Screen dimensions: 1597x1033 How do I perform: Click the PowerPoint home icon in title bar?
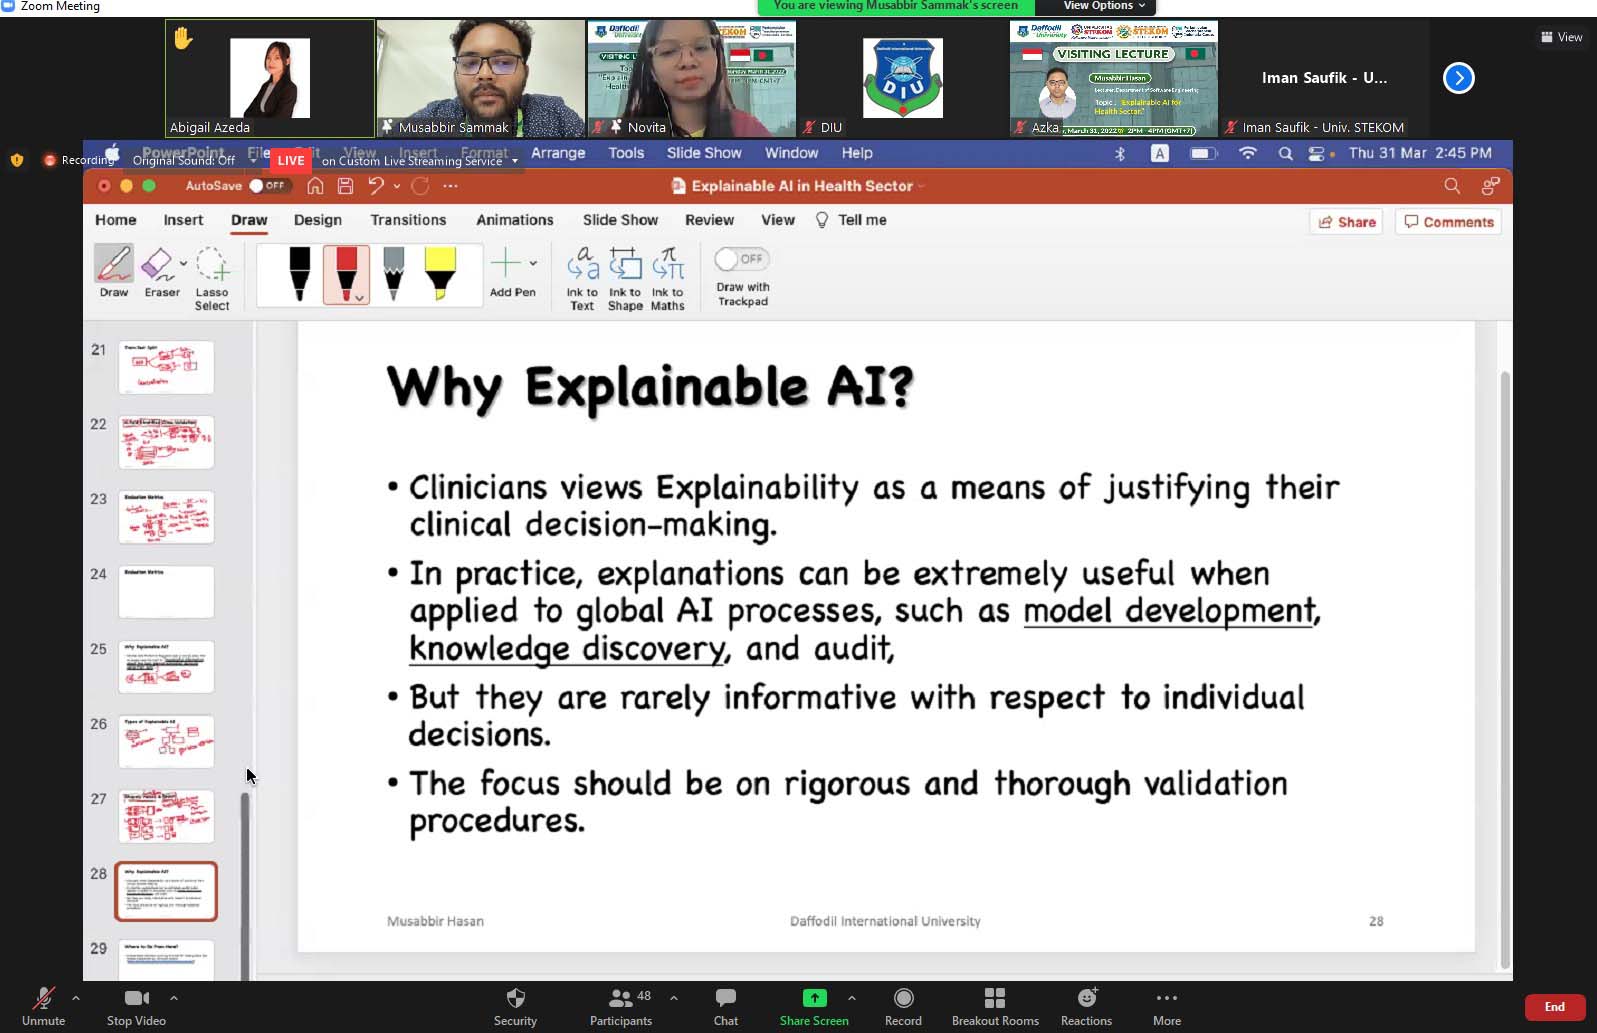(x=315, y=186)
